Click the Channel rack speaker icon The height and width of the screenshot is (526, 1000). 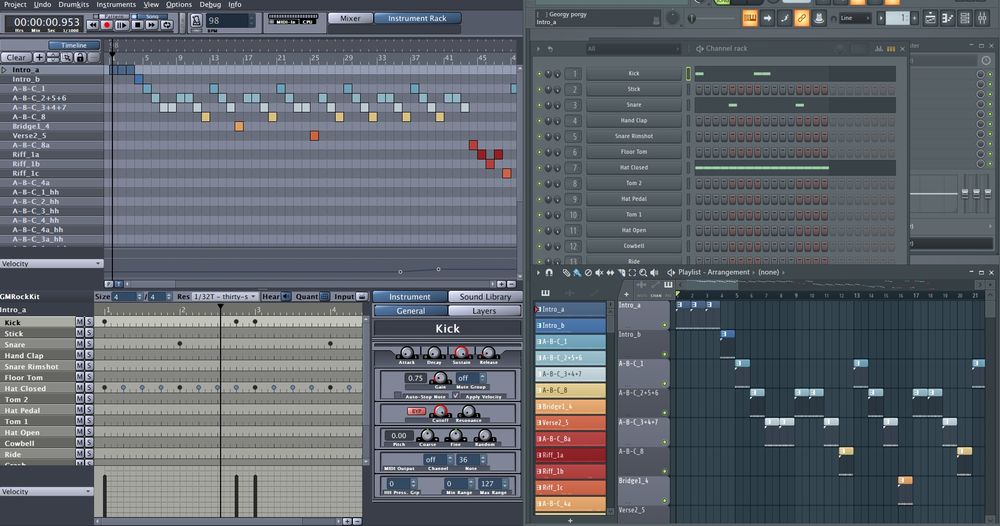[x=700, y=48]
